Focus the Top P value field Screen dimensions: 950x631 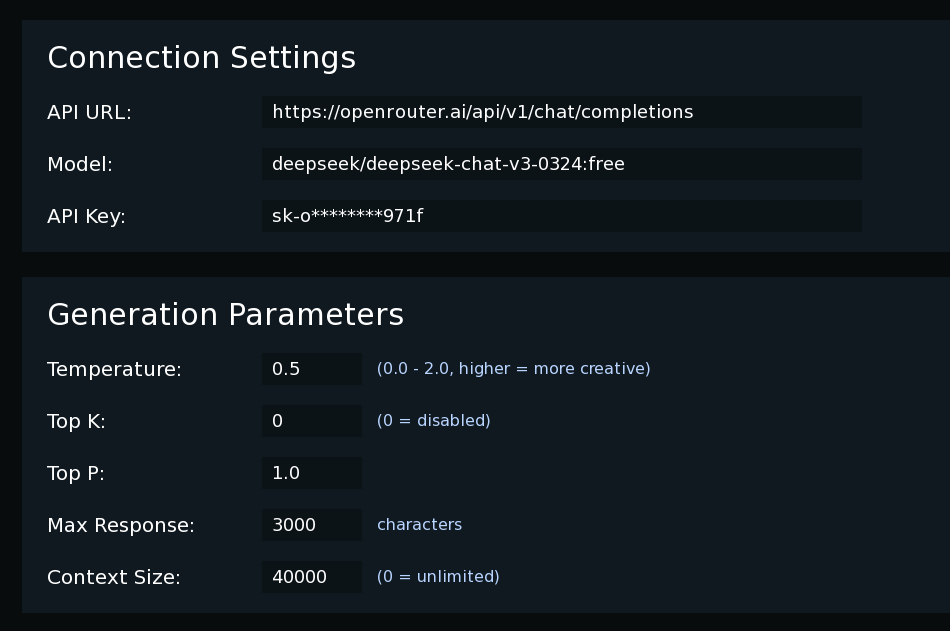click(x=311, y=473)
